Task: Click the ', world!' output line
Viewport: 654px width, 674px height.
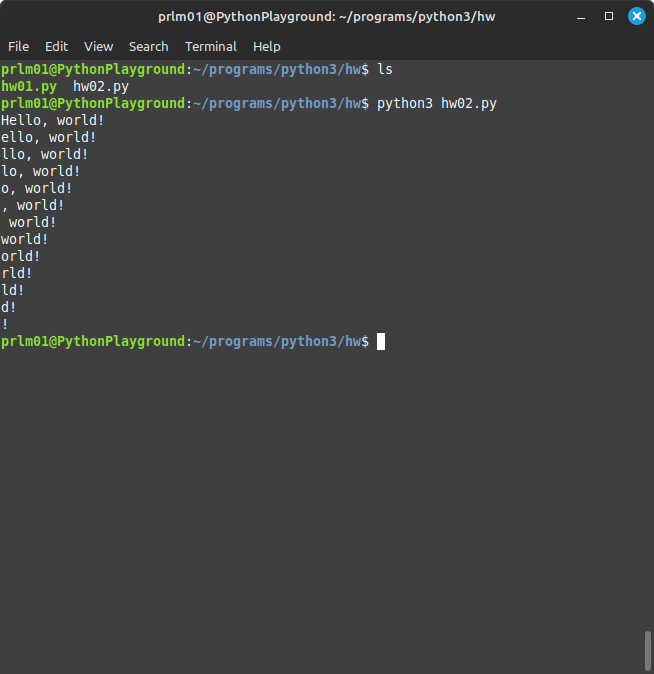Action: (33, 205)
